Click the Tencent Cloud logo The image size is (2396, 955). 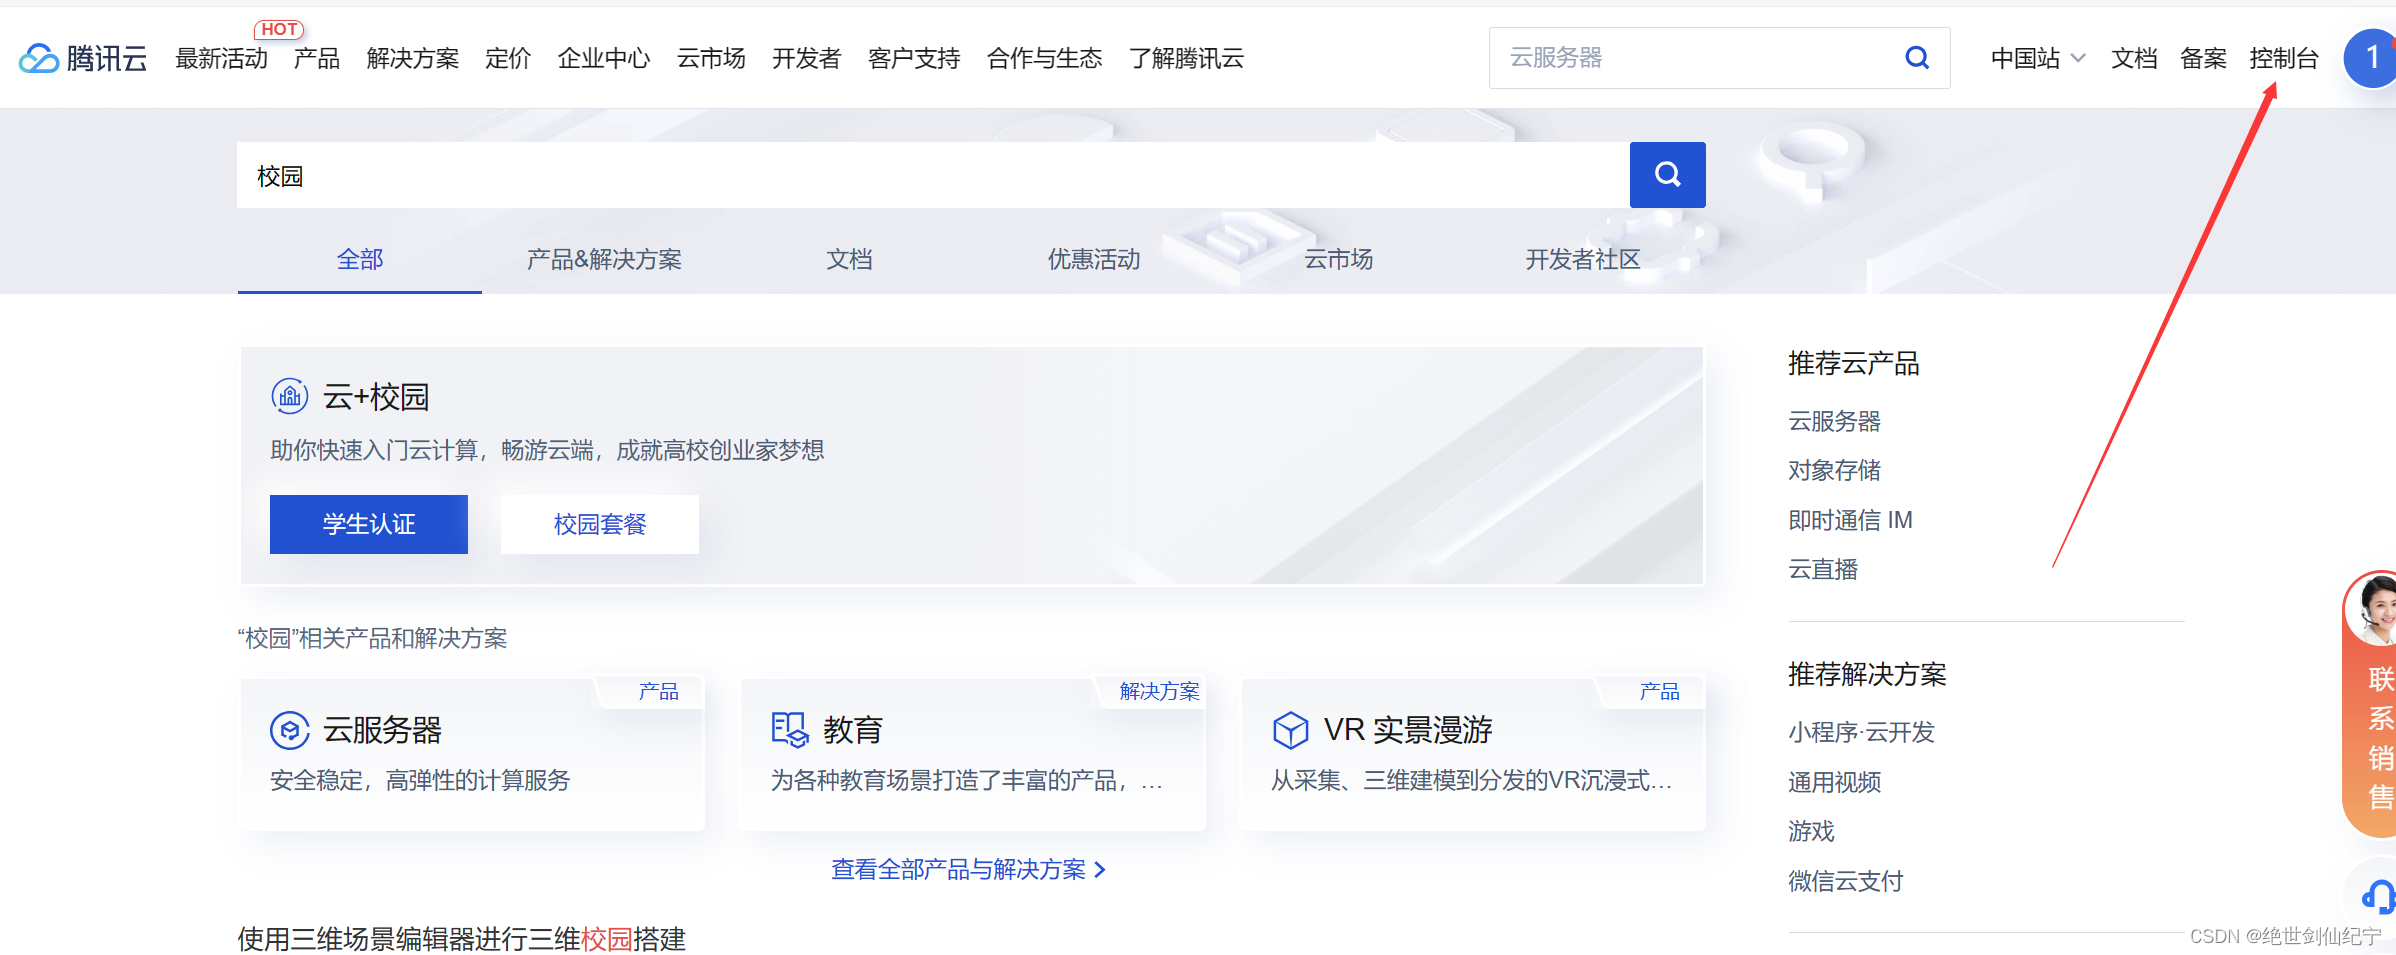click(x=82, y=58)
